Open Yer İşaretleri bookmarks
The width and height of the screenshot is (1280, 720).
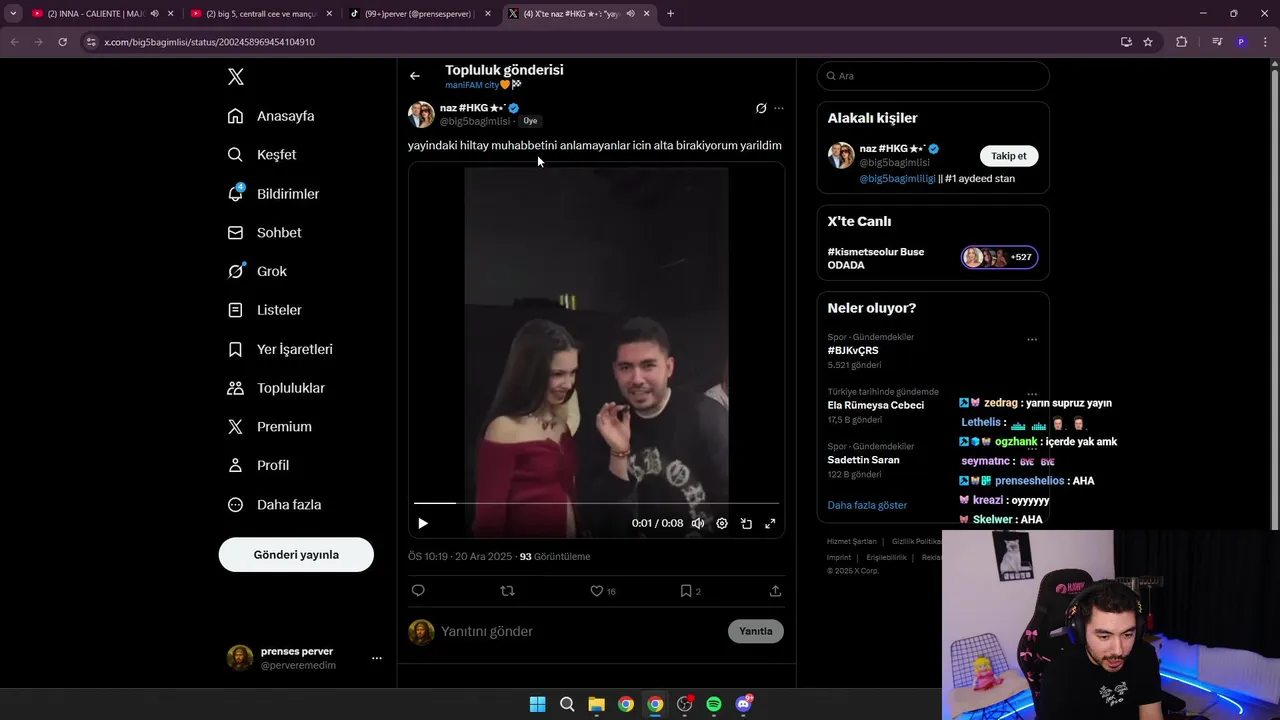click(x=280, y=349)
